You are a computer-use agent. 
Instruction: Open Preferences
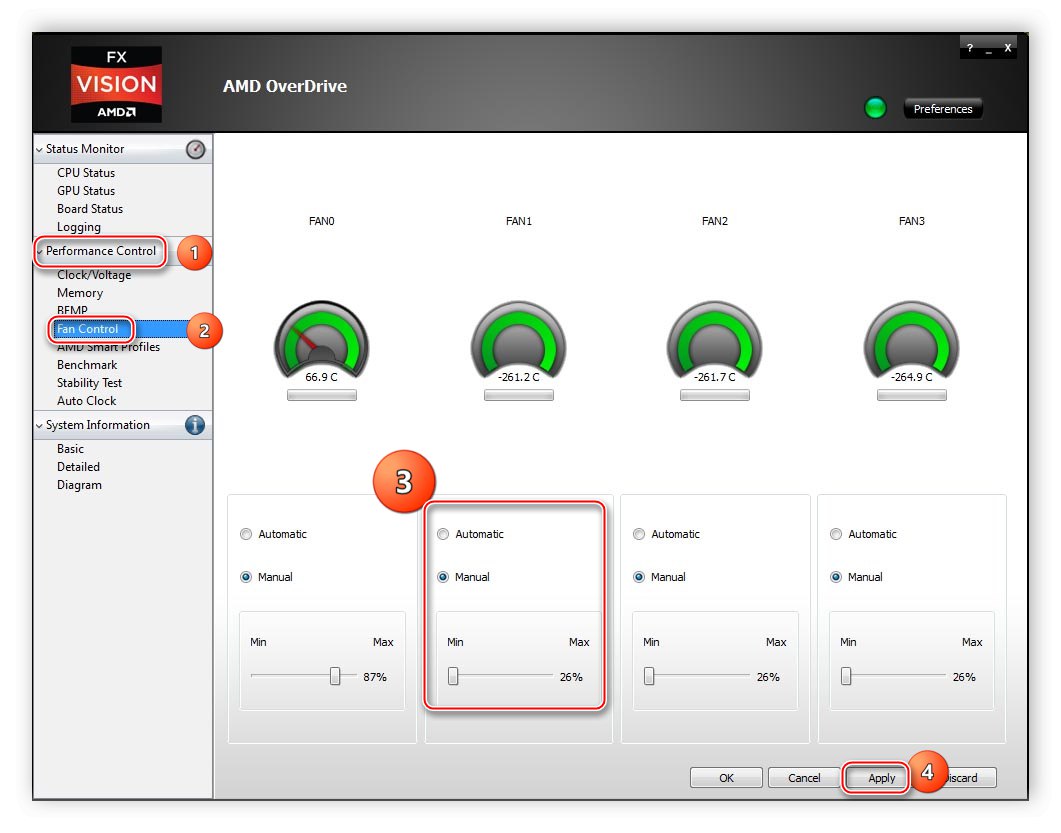943,109
